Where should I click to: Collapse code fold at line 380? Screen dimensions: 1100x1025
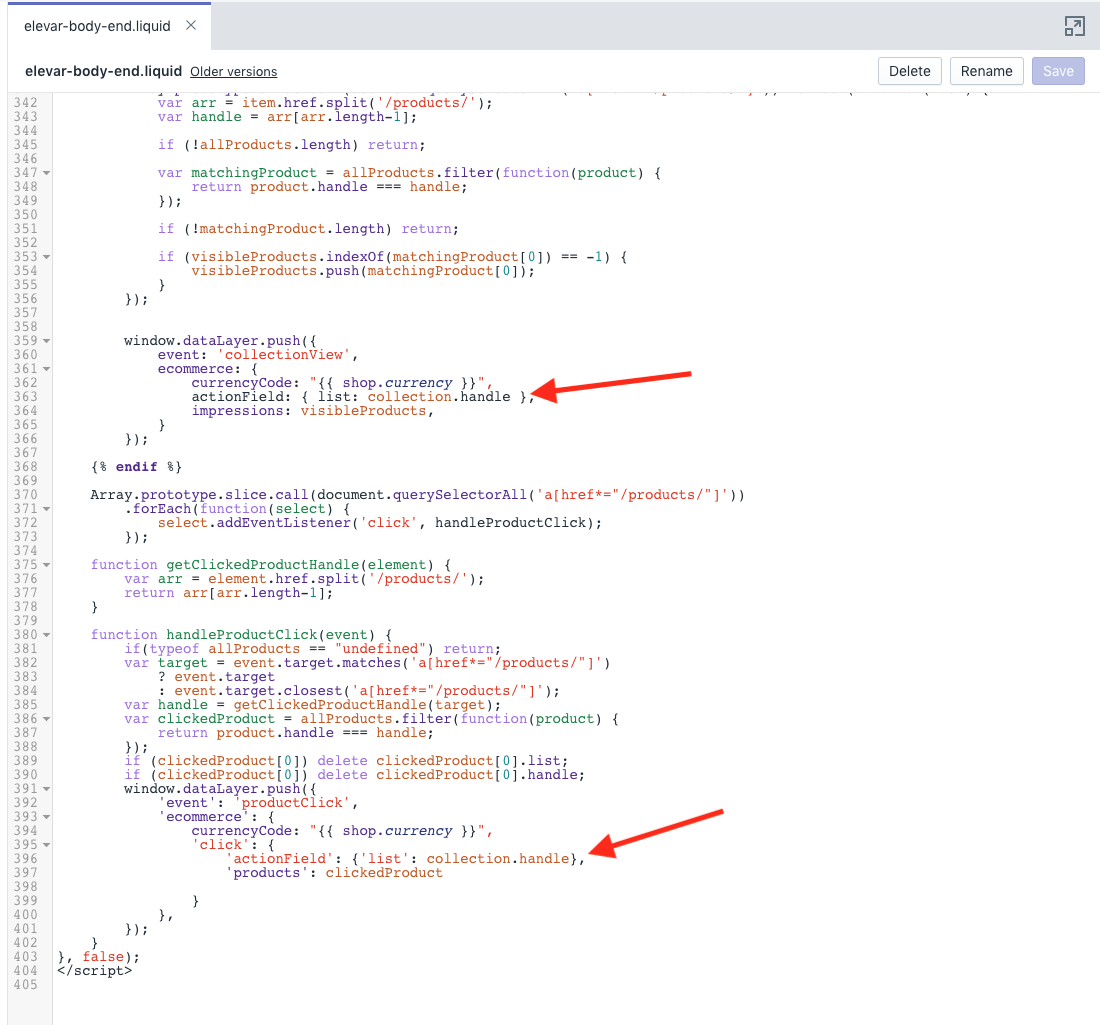(x=46, y=635)
